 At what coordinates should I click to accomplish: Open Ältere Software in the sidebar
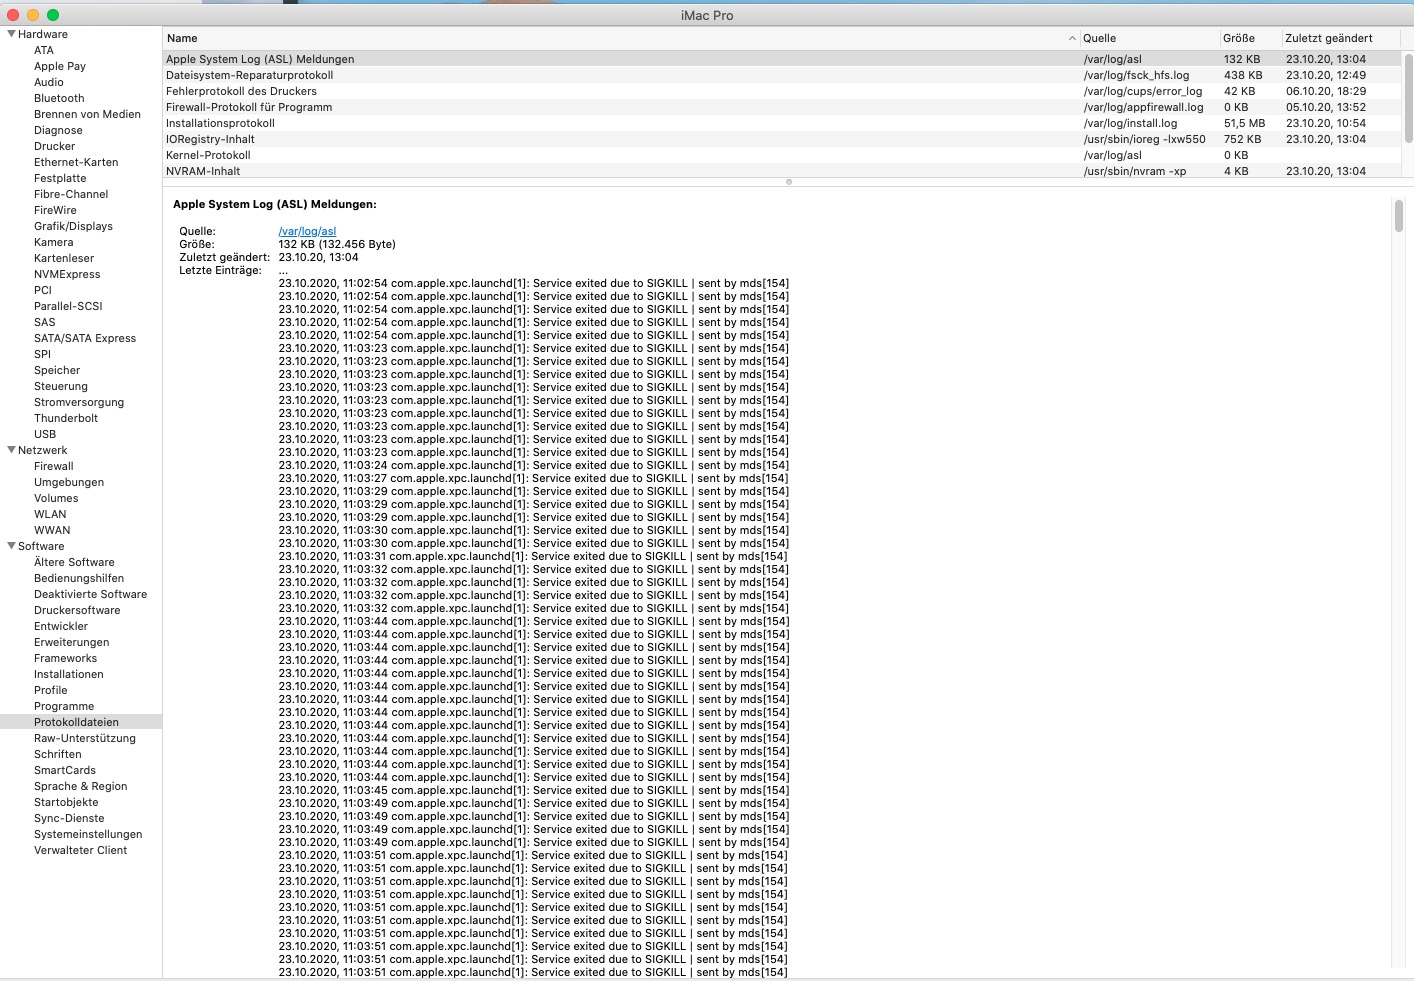click(74, 562)
